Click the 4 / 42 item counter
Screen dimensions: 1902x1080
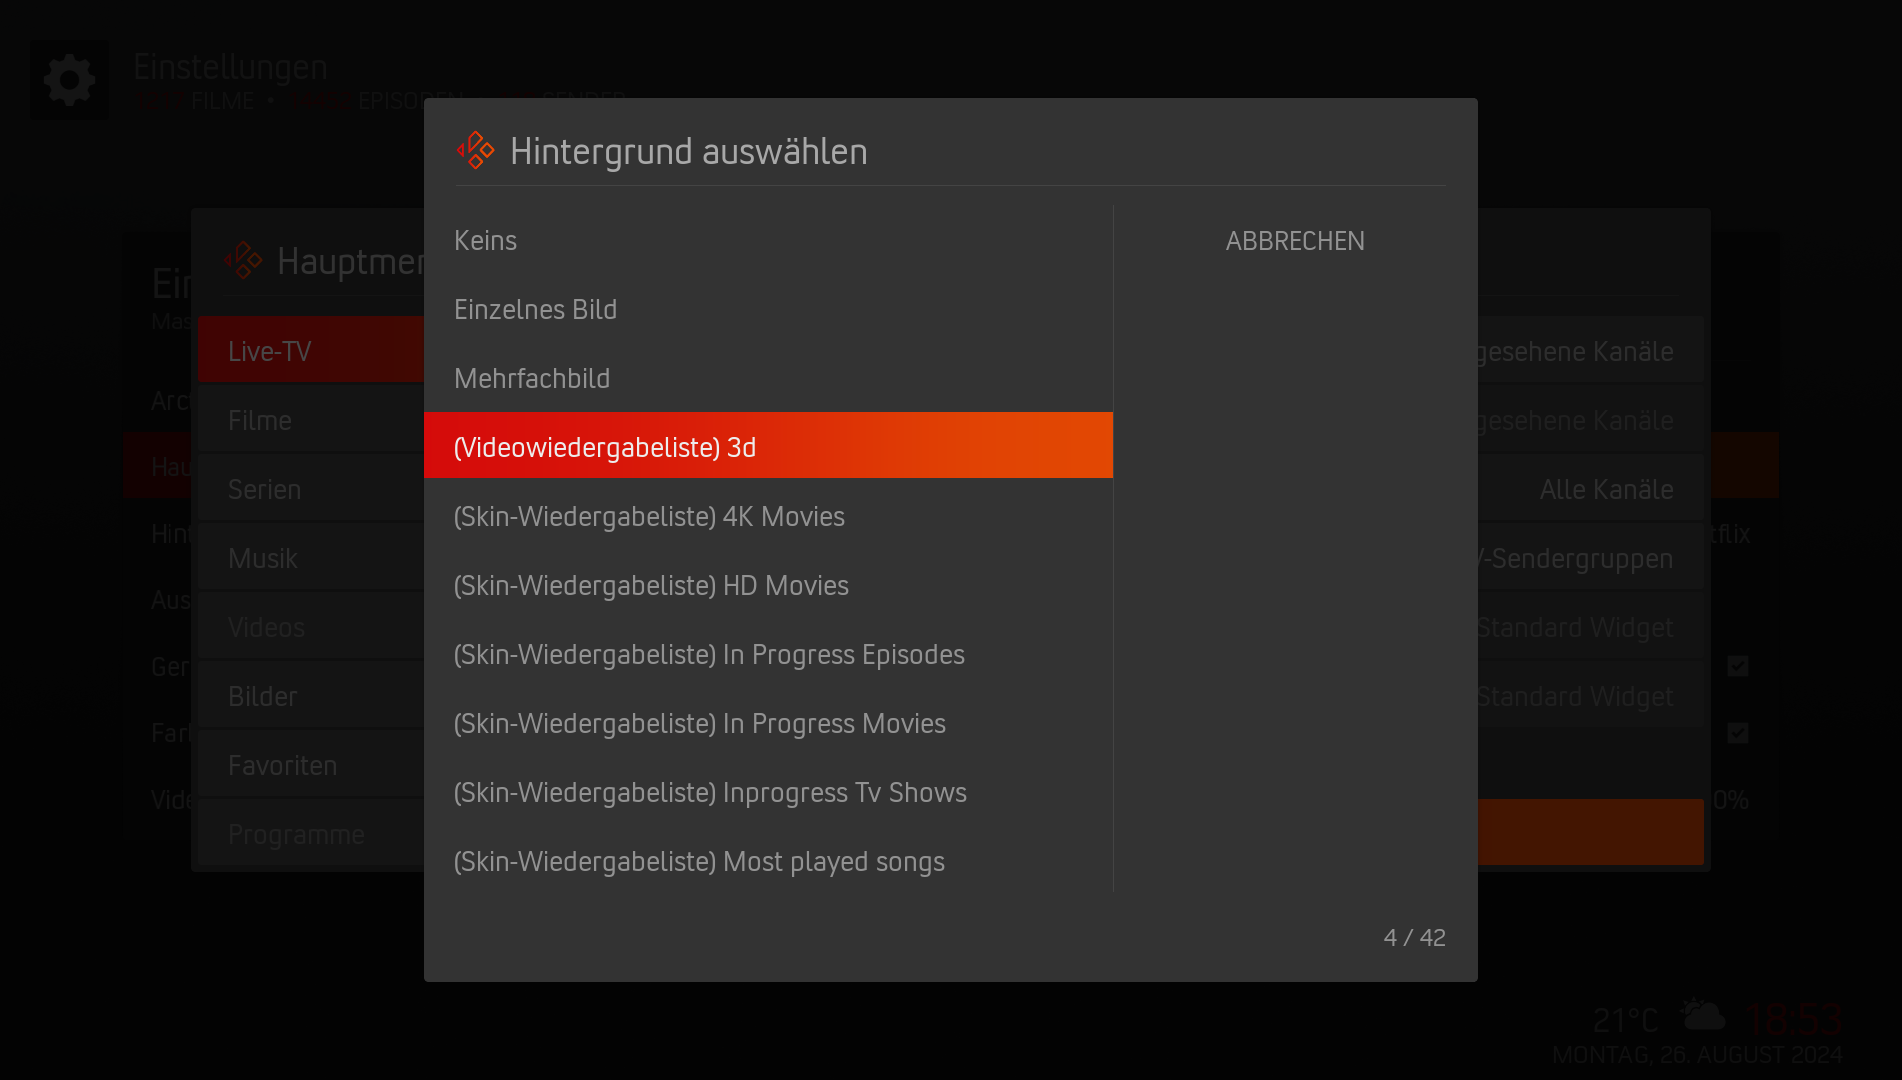tap(1414, 937)
